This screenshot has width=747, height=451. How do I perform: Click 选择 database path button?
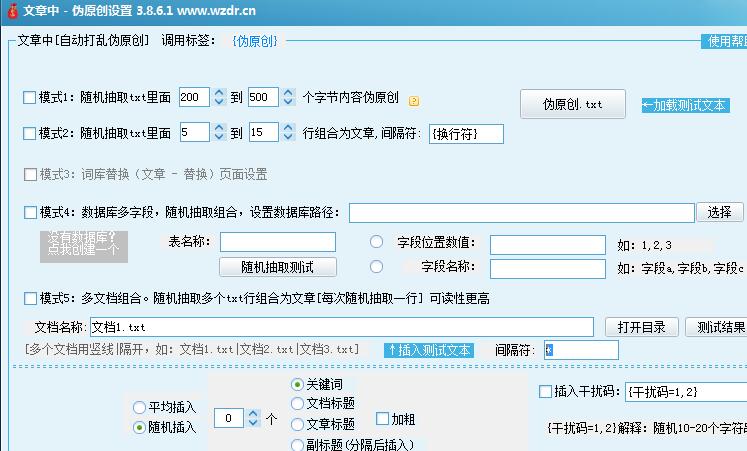719,212
